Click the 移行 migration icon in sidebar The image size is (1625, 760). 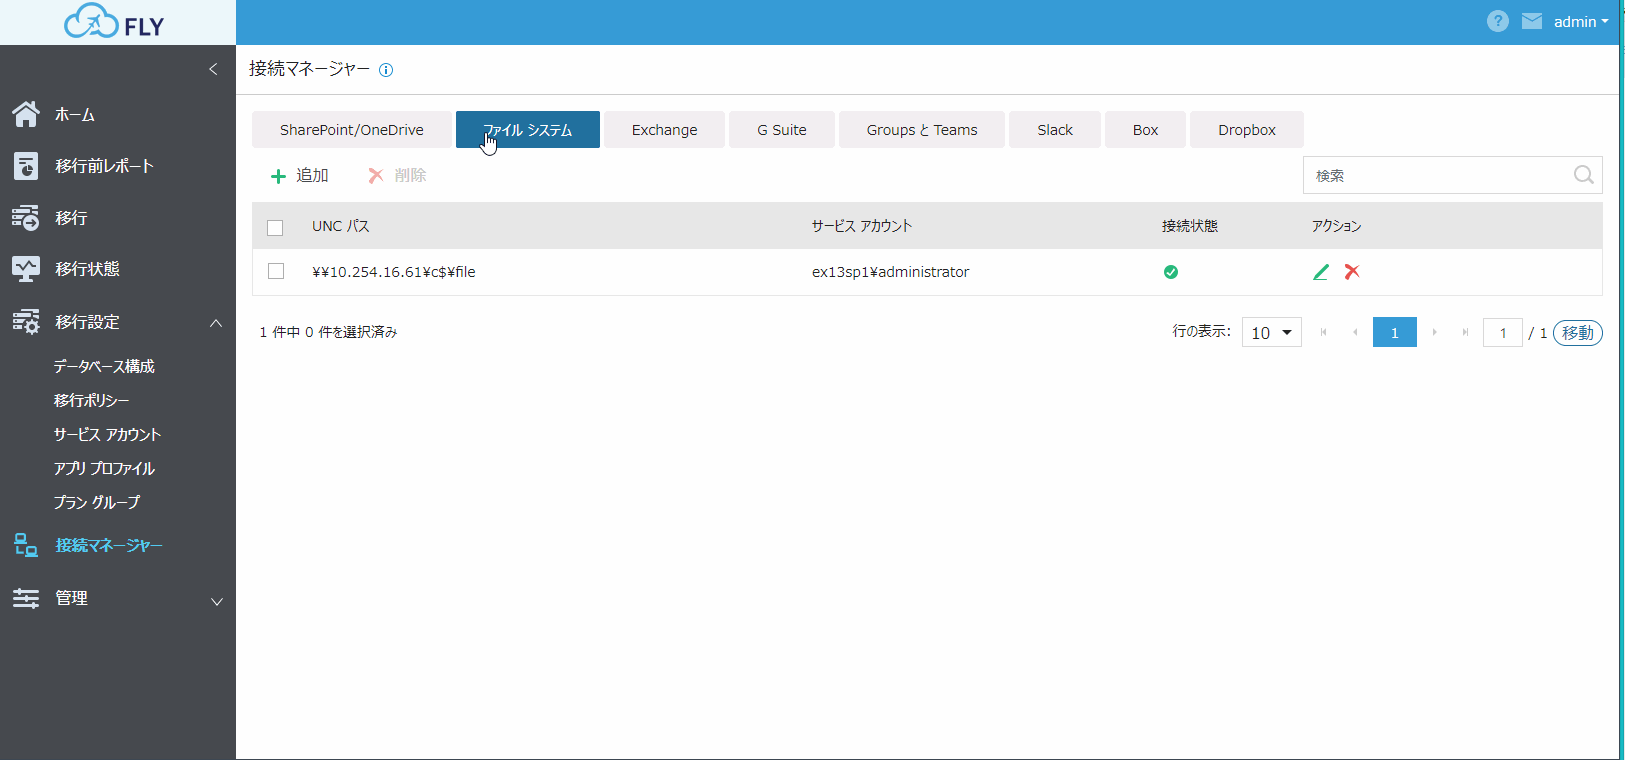coord(26,217)
